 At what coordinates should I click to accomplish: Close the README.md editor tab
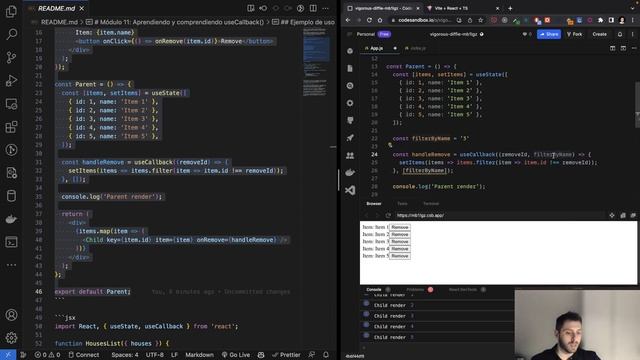pyautogui.click(x=82, y=8)
